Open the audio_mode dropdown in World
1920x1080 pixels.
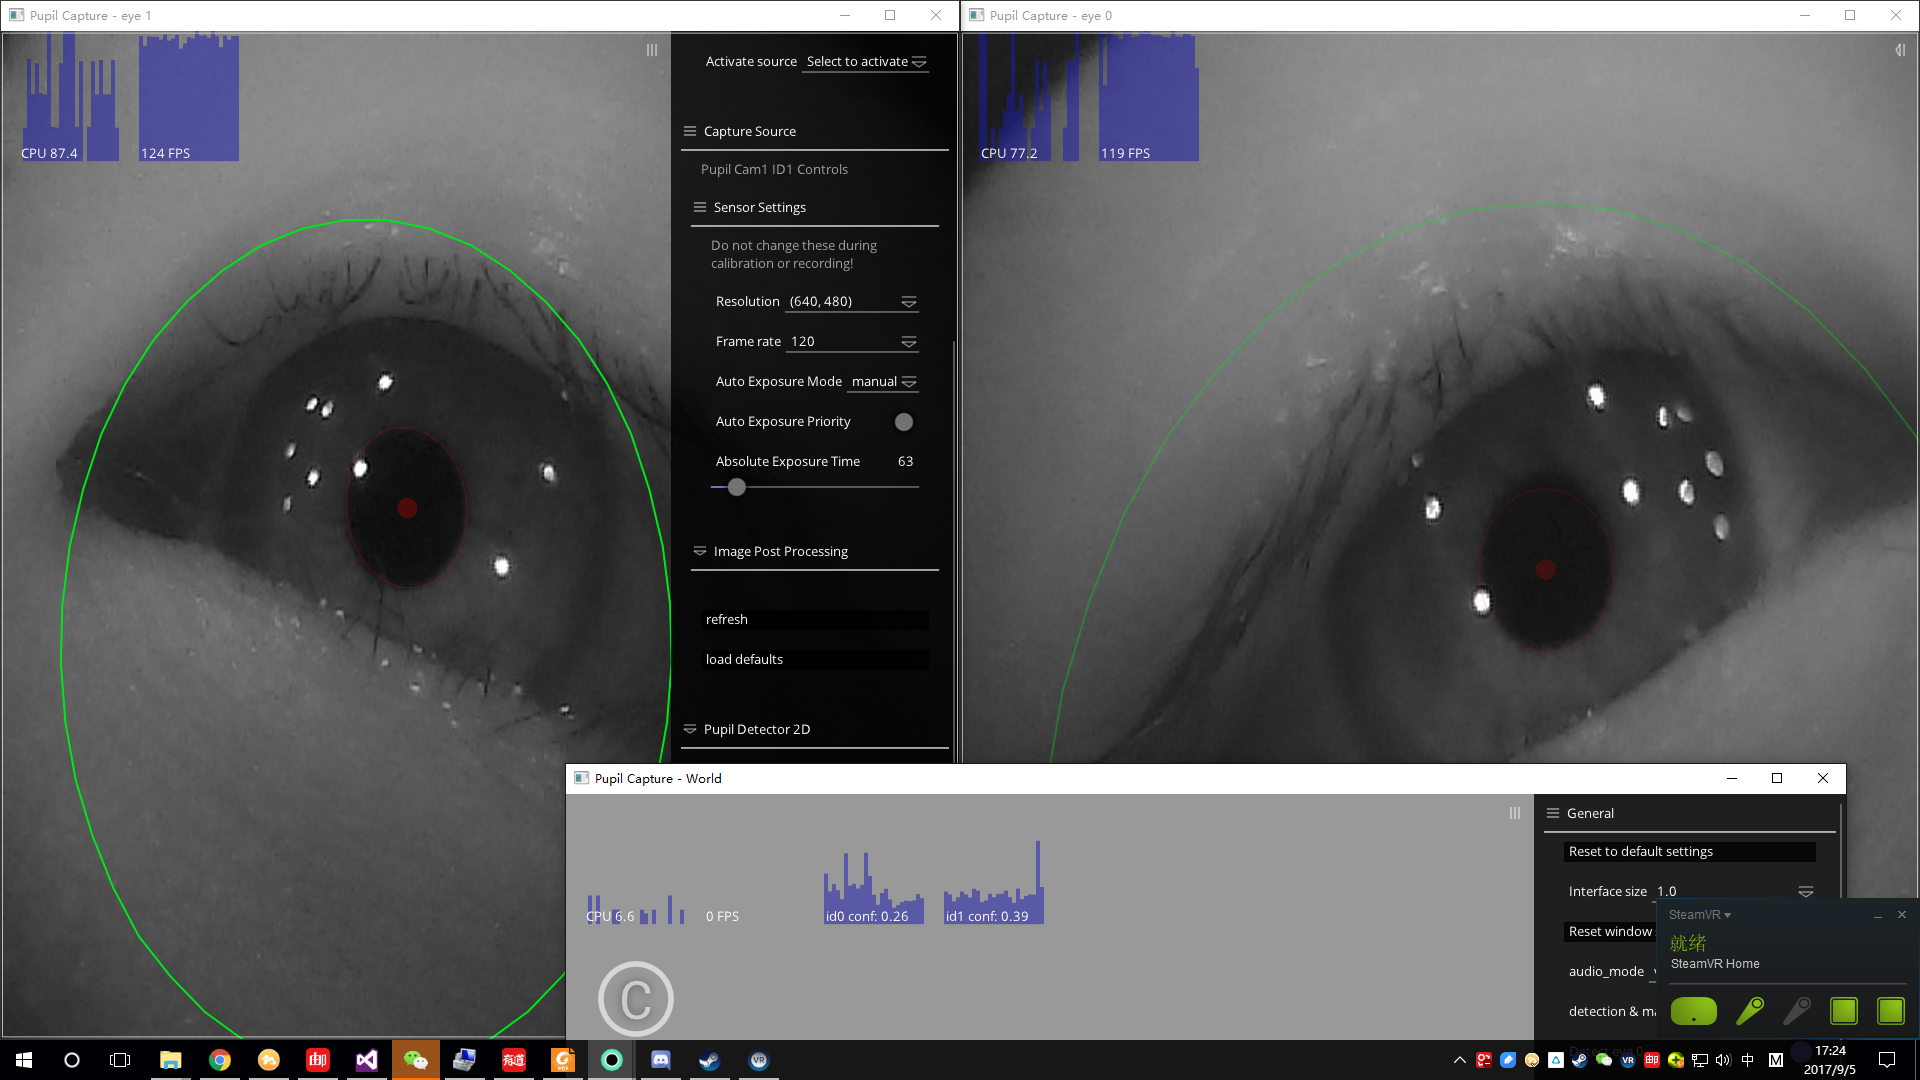tap(1653, 971)
